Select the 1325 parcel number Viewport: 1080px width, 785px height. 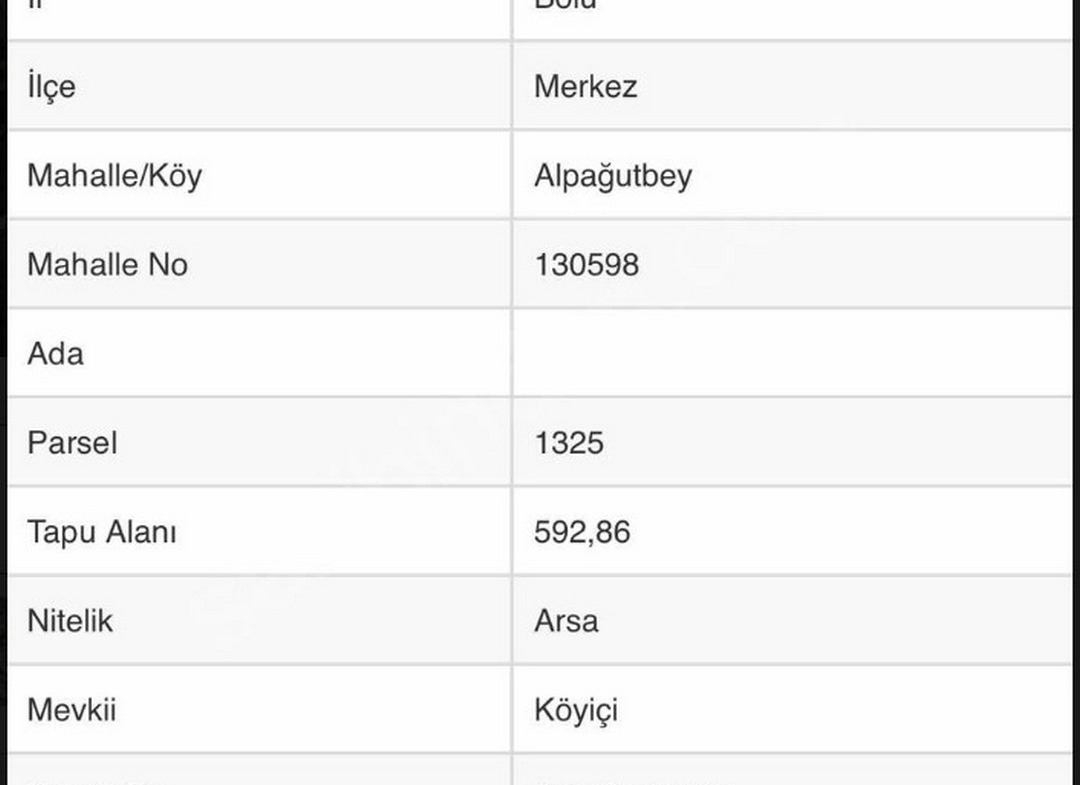pos(569,443)
